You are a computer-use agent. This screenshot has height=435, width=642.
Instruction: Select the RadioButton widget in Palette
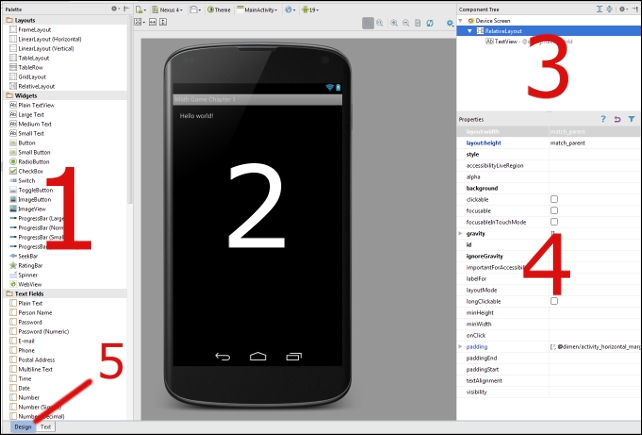pyautogui.click(x=34, y=161)
